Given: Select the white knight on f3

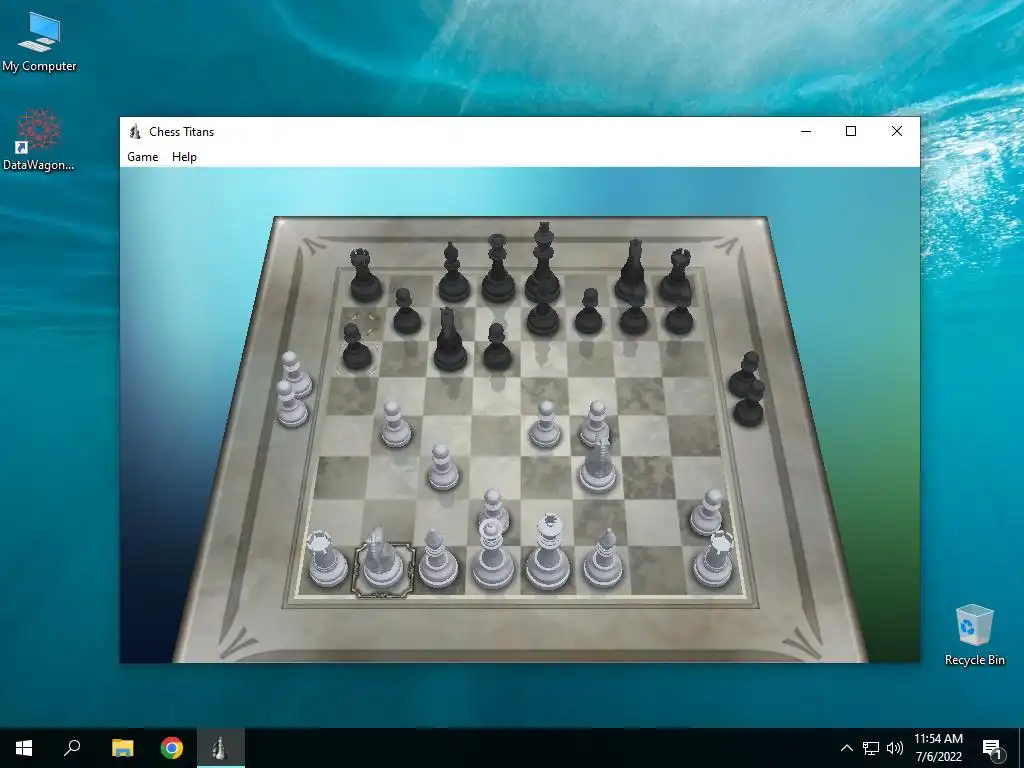Looking at the screenshot, I should coord(598,465).
